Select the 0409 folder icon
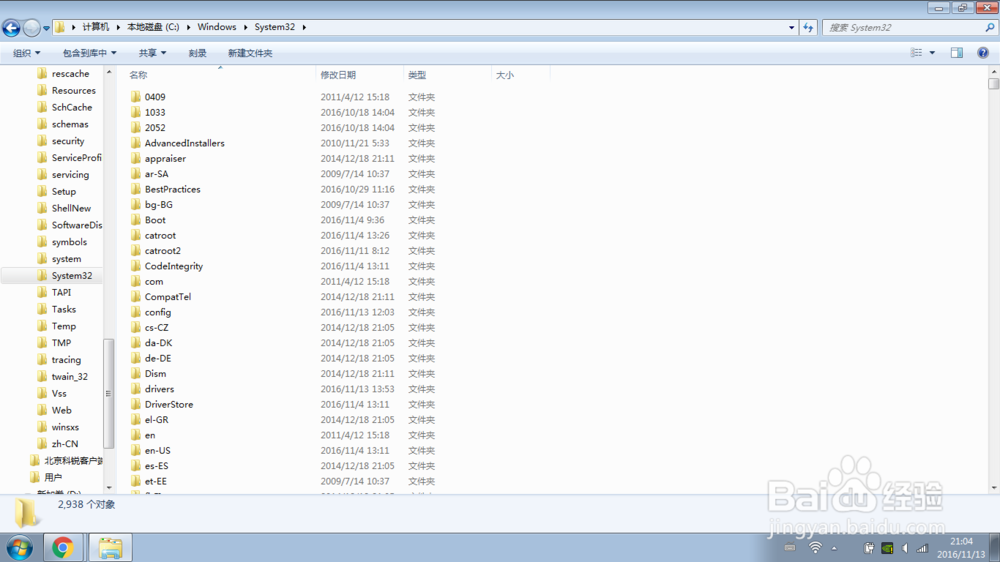This screenshot has height=562, width=1000. (x=136, y=97)
